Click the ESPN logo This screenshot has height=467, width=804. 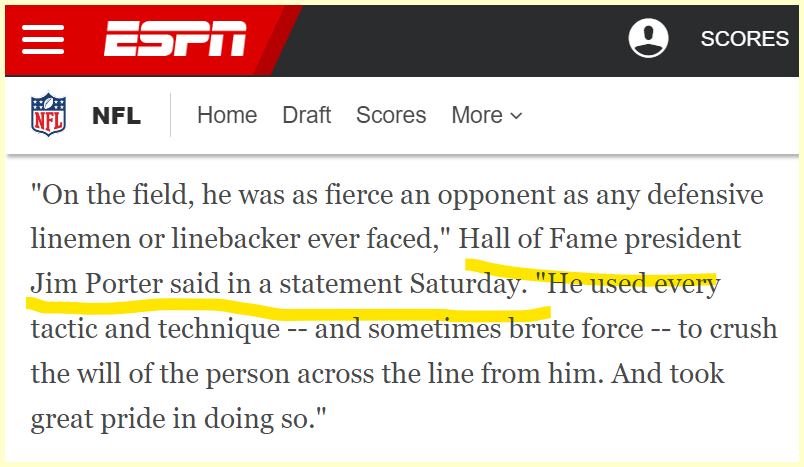pos(176,40)
